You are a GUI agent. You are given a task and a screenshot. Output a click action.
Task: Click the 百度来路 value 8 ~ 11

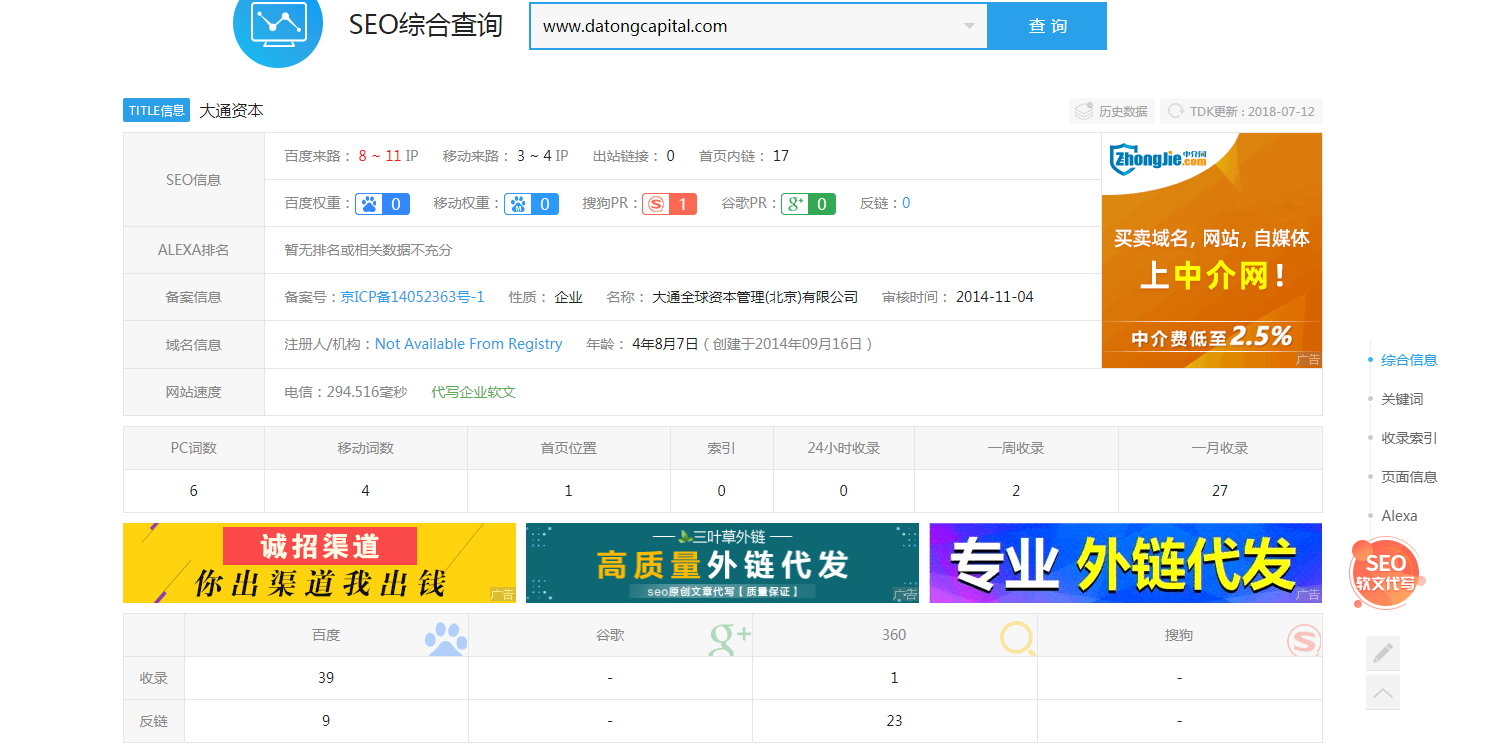click(x=380, y=156)
